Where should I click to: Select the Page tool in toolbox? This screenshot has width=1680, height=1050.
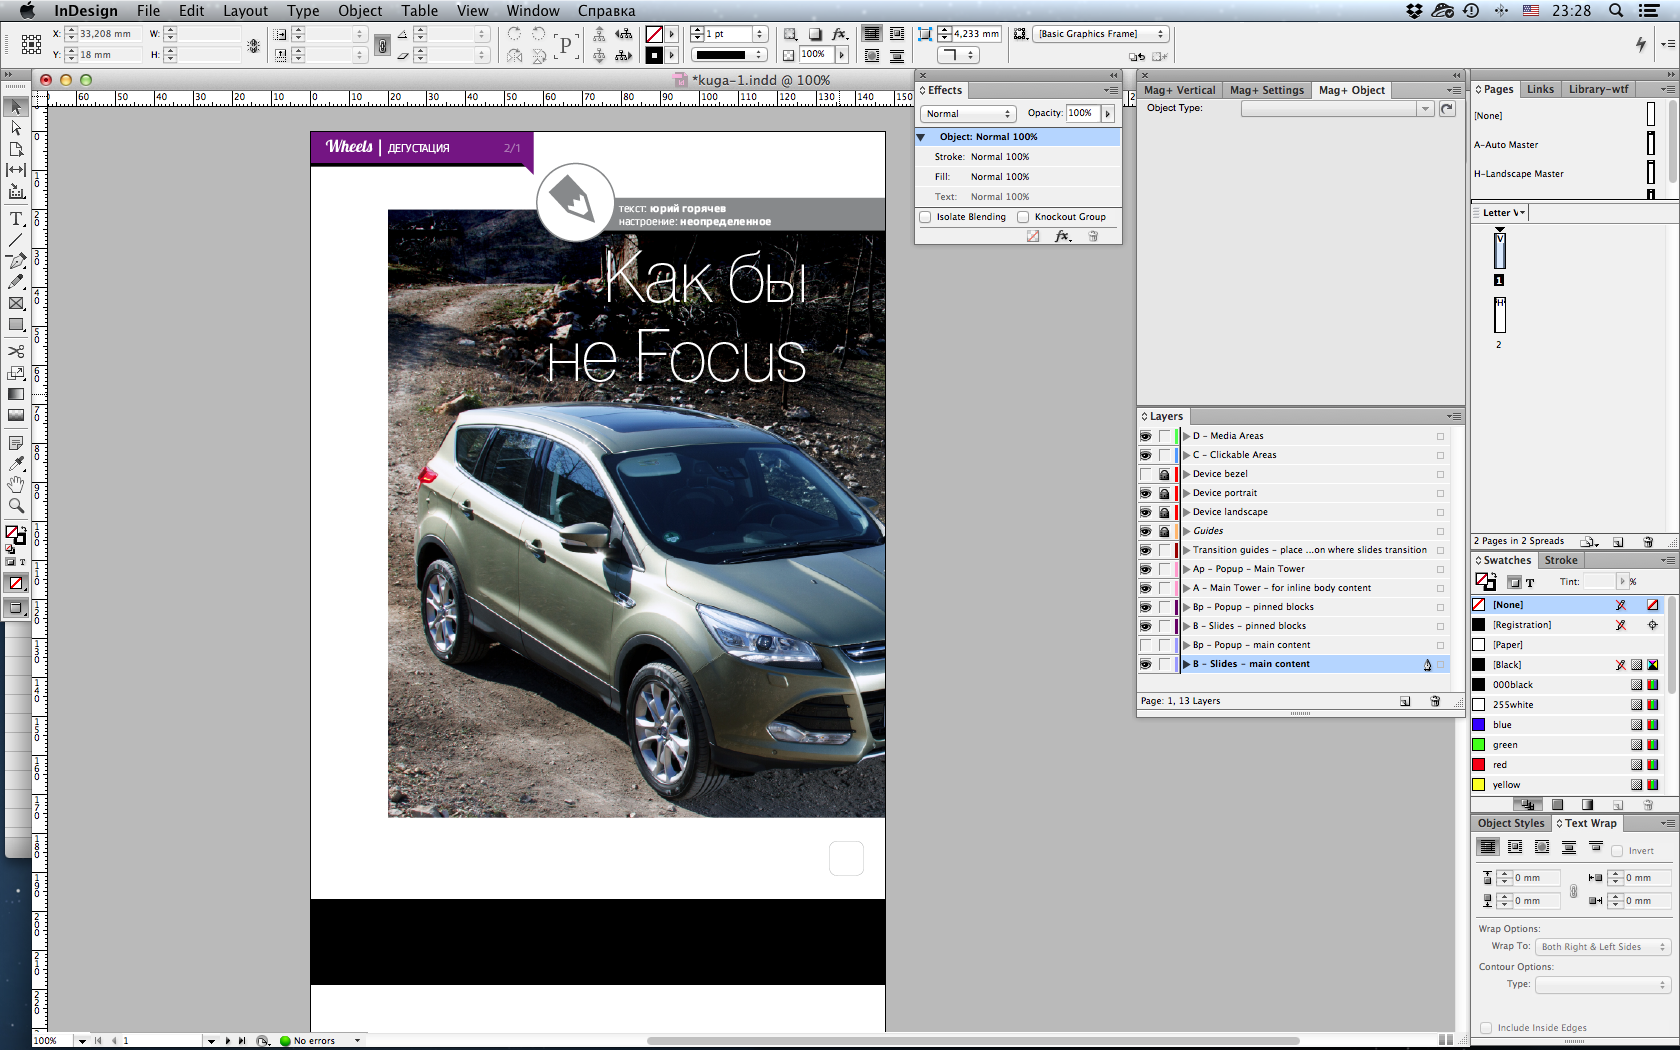point(16,149)
